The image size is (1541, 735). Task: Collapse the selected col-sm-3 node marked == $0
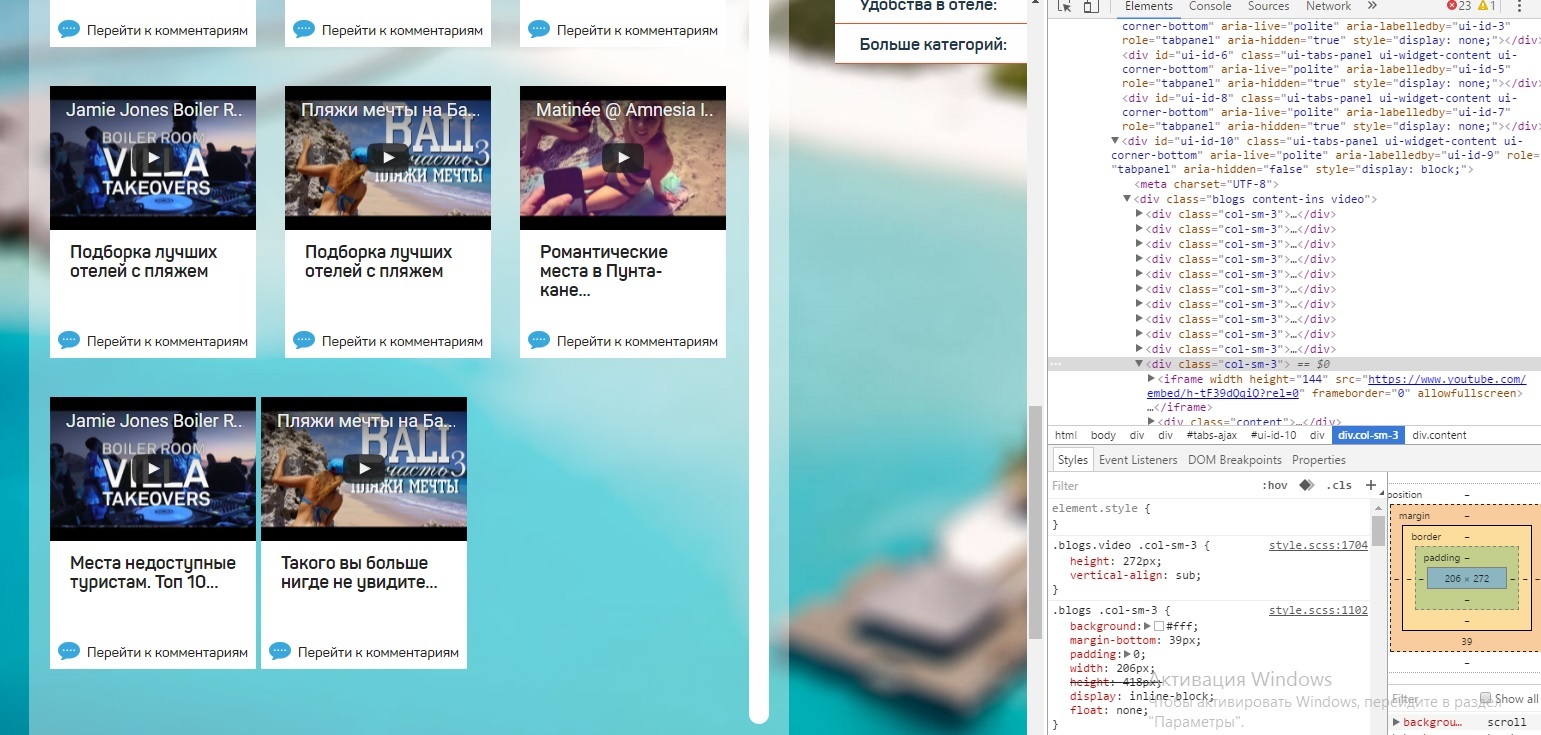click(1139, 364)
